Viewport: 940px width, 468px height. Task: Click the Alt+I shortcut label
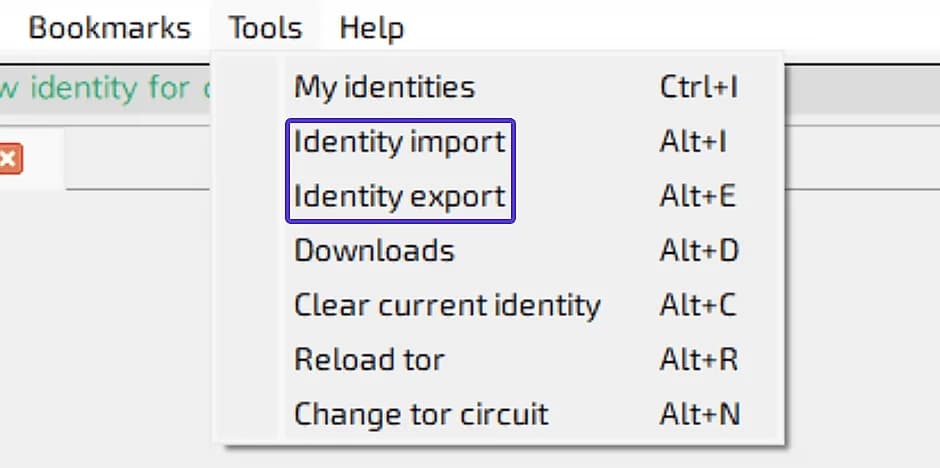tap(693, 142)
